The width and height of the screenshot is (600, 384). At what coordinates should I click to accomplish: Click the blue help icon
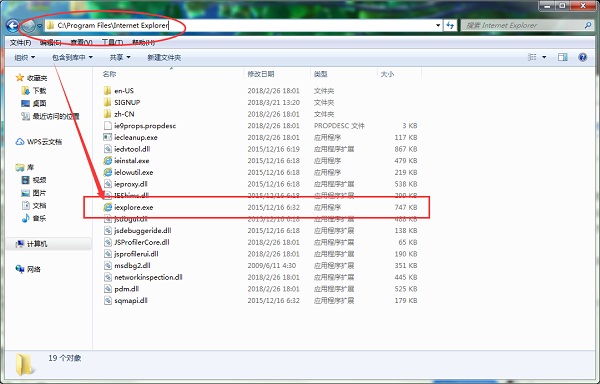582,57
